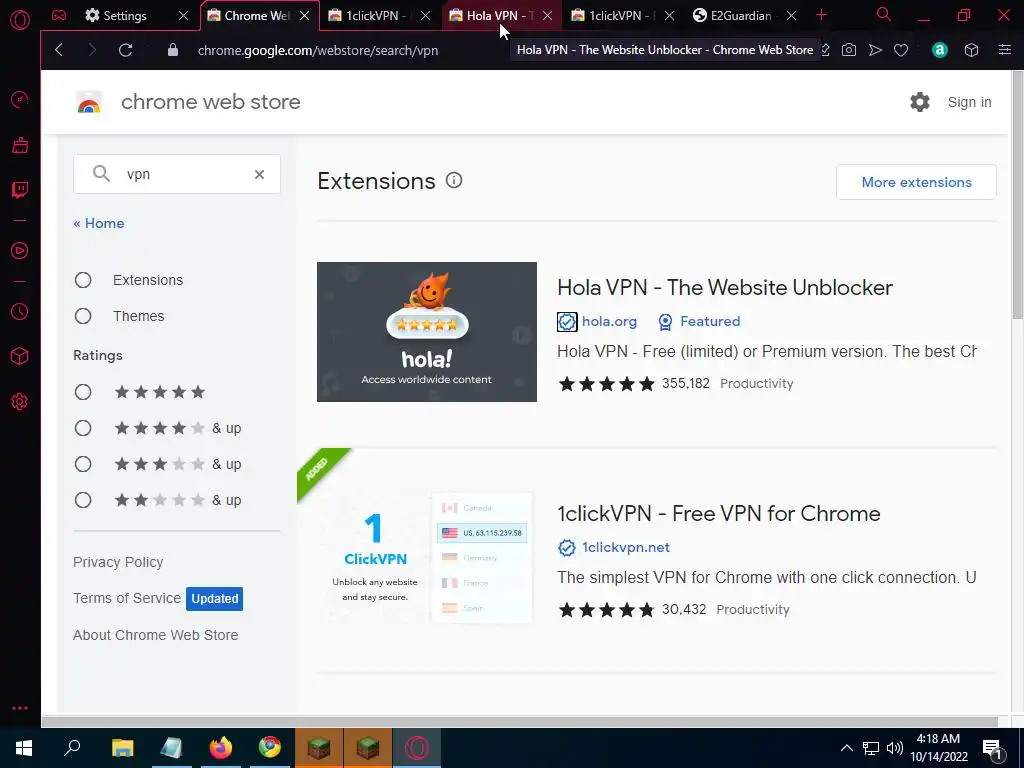Image resolution: width=1024 pixels, height=768 pixels.
Task: Open File Explorer from the taskbar
Action: tap(122, 748)
